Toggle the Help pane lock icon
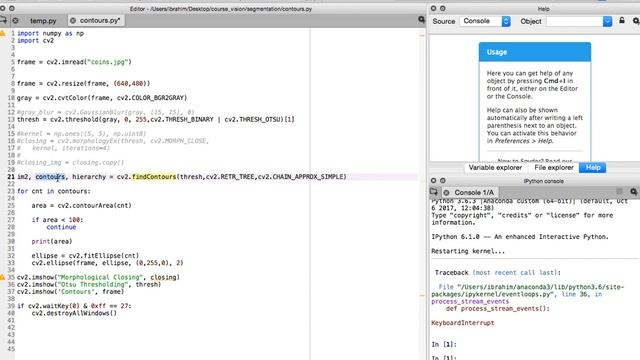This screenshot has width=640, height=360. [x=622, y=20]
